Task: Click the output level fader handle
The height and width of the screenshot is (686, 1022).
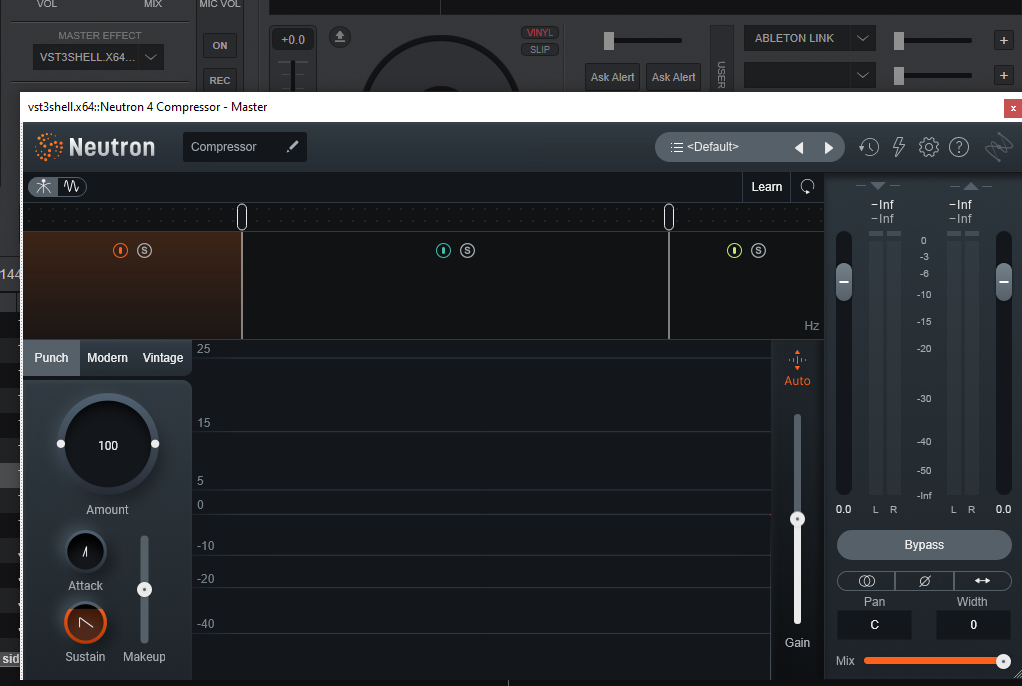Action: [1004, 282]
